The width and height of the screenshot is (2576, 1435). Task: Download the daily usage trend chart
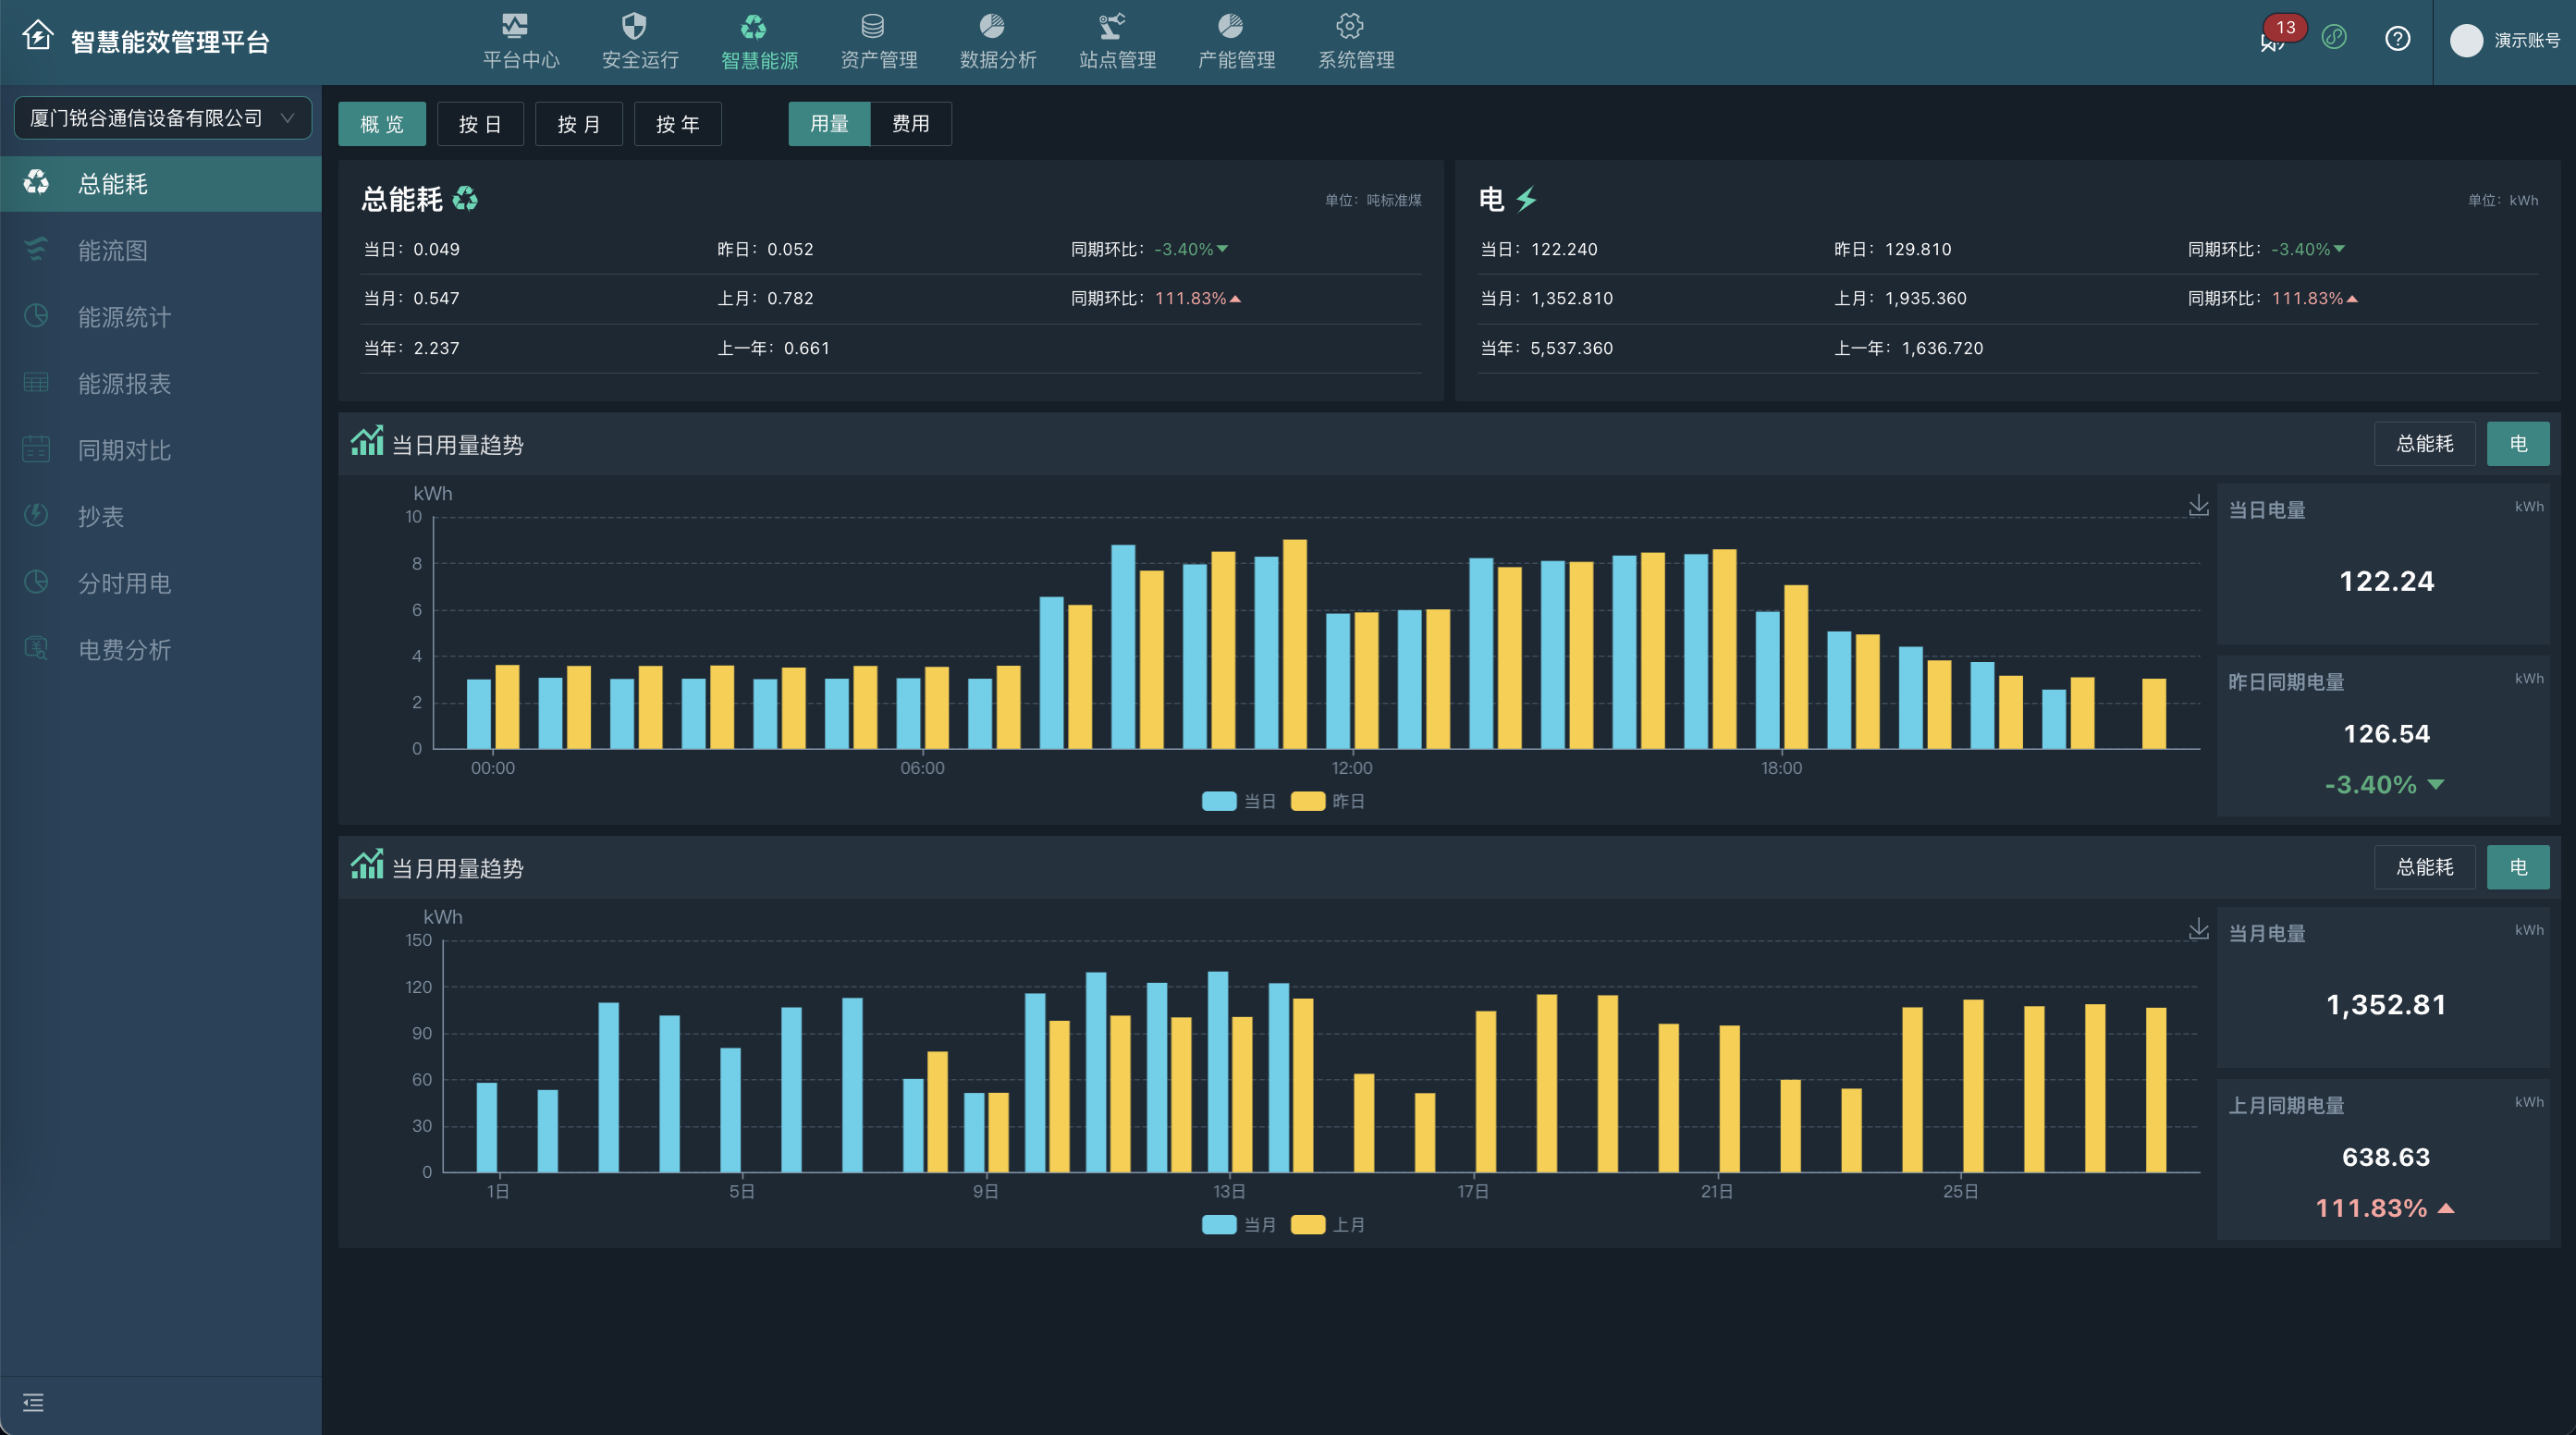point(2198,506)
